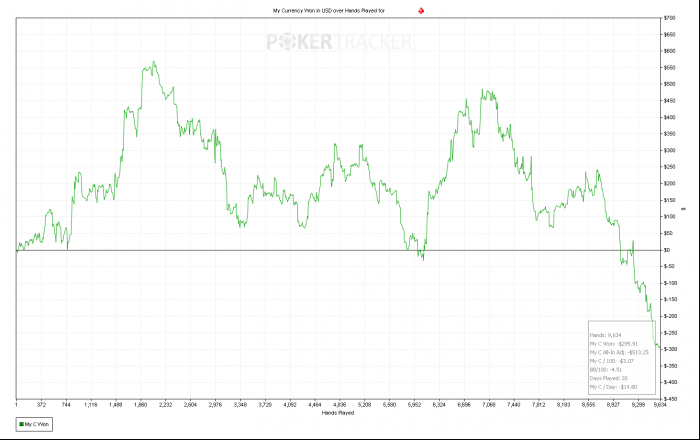Click the $-50 y-axis label

669,267
